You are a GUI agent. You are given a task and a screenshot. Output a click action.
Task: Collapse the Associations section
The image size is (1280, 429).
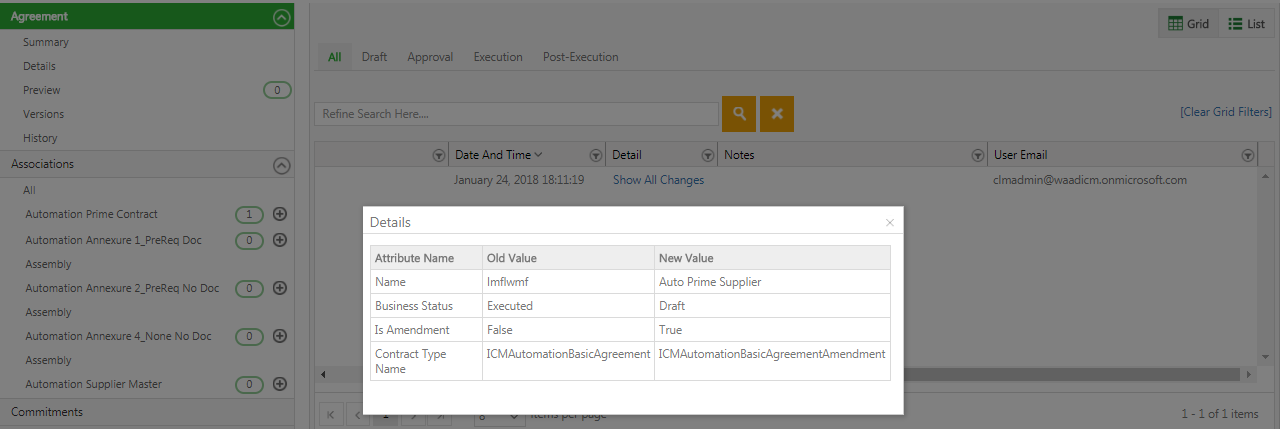click(x=281, y=165)
